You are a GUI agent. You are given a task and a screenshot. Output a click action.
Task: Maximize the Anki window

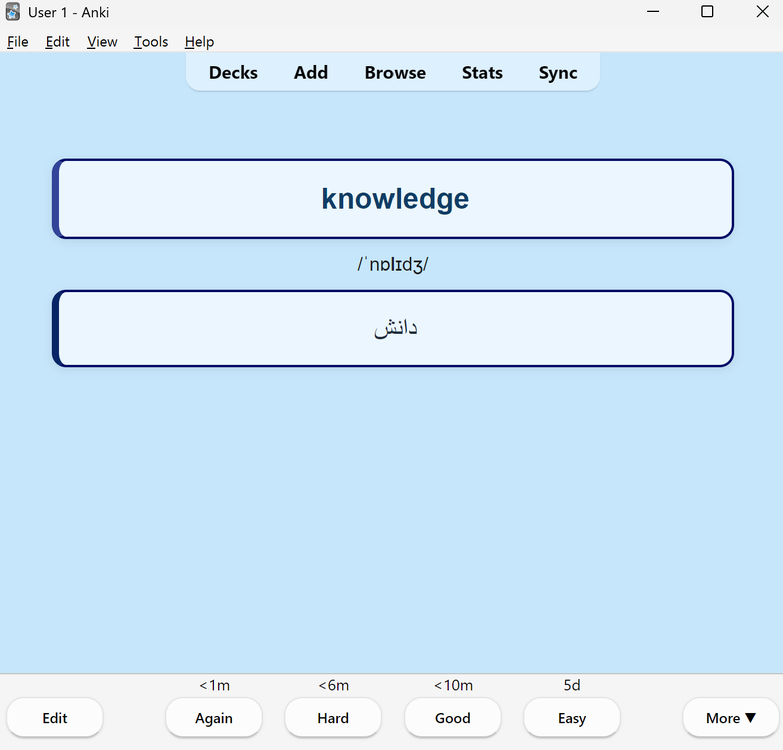pyautogui.click(x=707, y=11)
